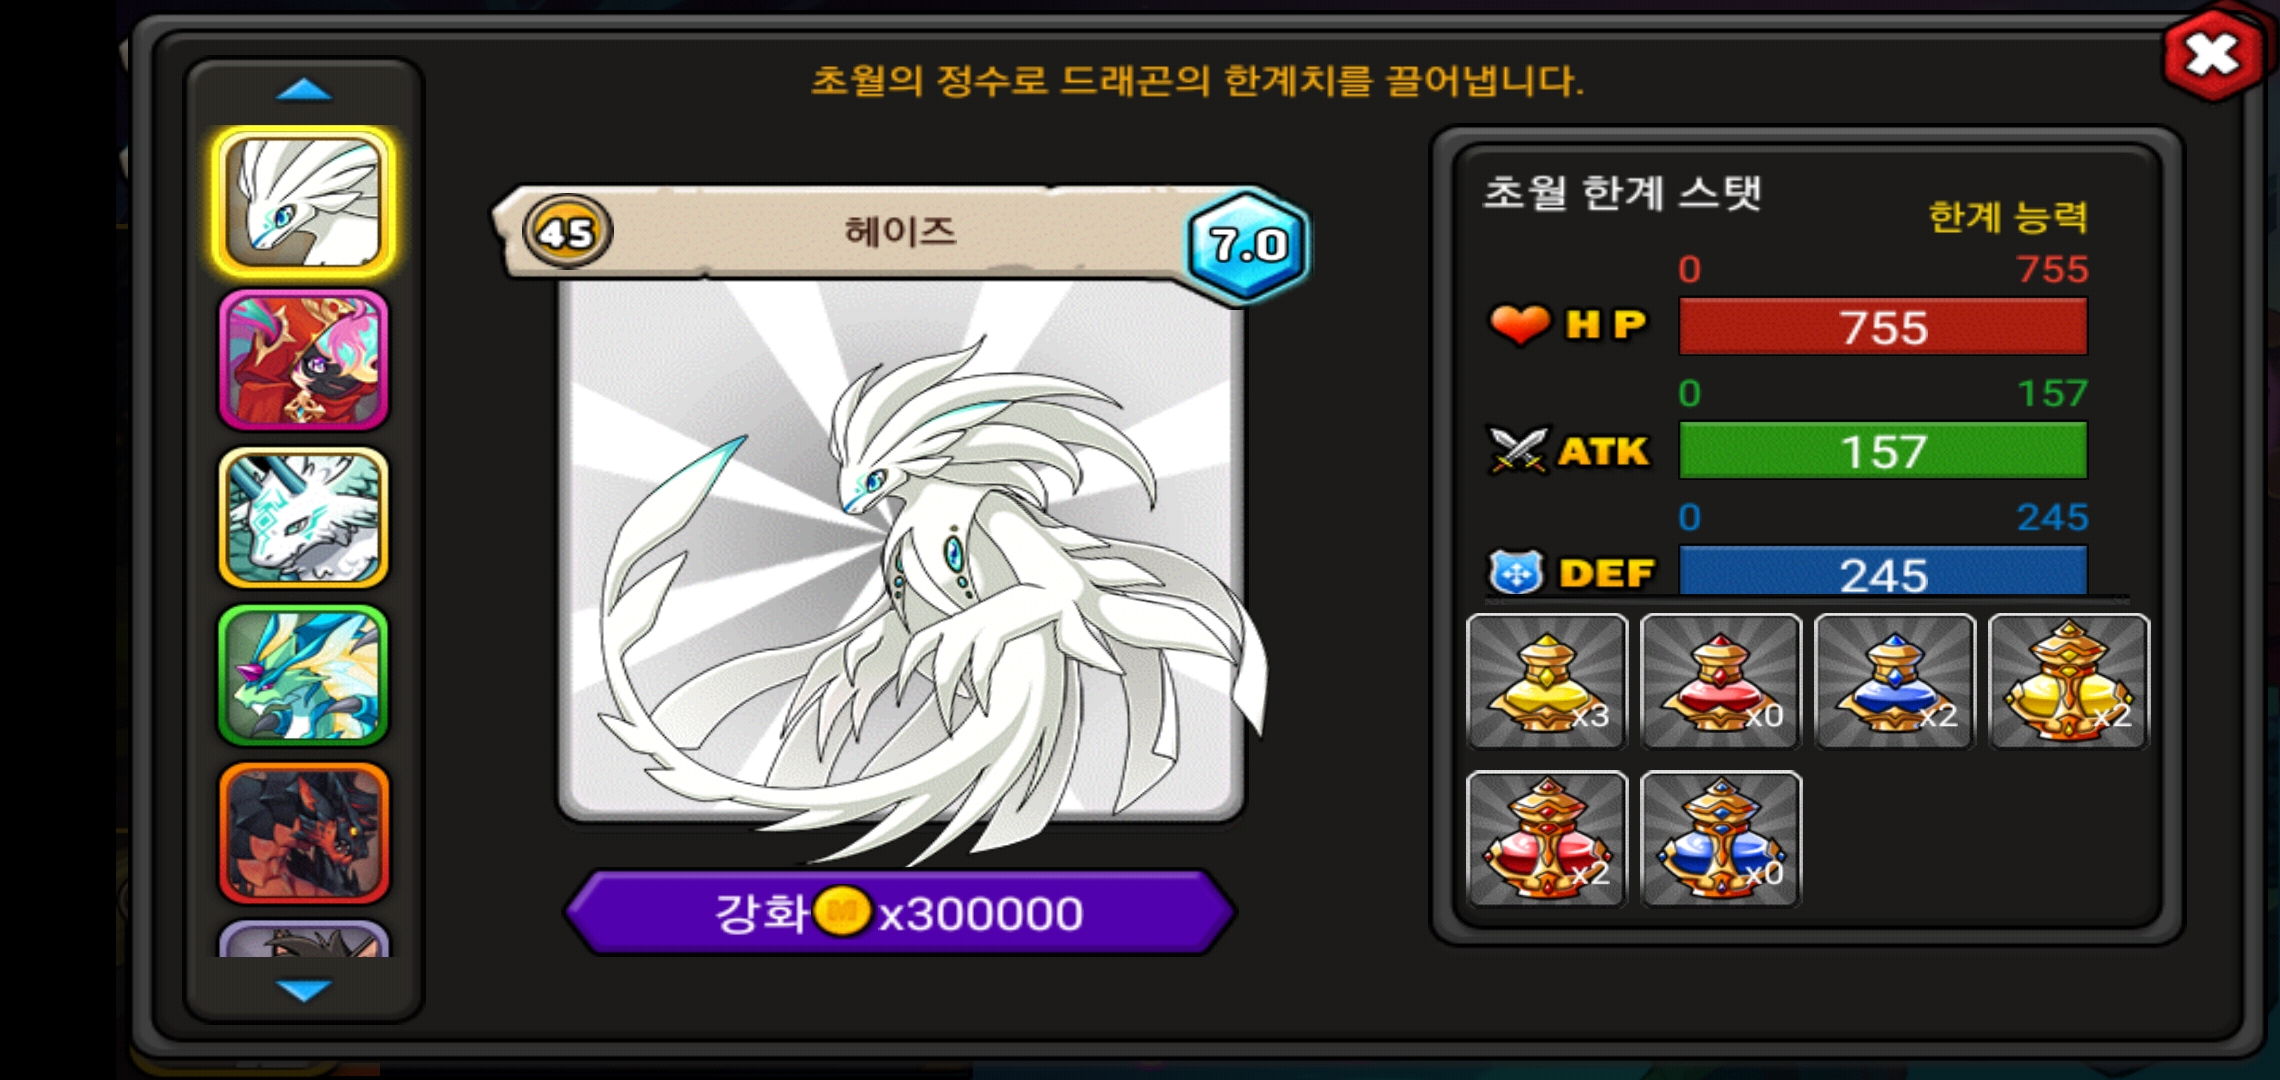This screenshot has height=1080, width=2280.
Task: Choose the dark red-framed dragon portrait
Action: pos(304,833)
